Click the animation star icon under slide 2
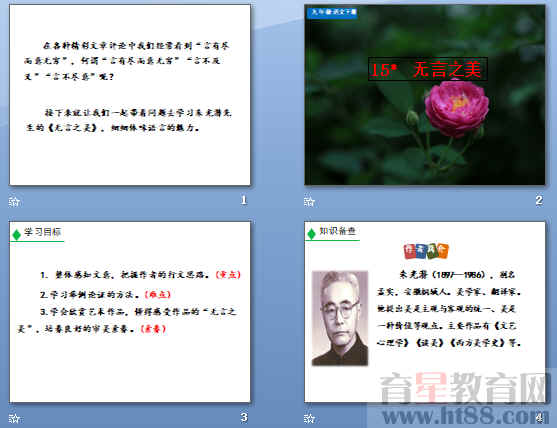Viewport: 557px width, 428px height. point(309,201)
